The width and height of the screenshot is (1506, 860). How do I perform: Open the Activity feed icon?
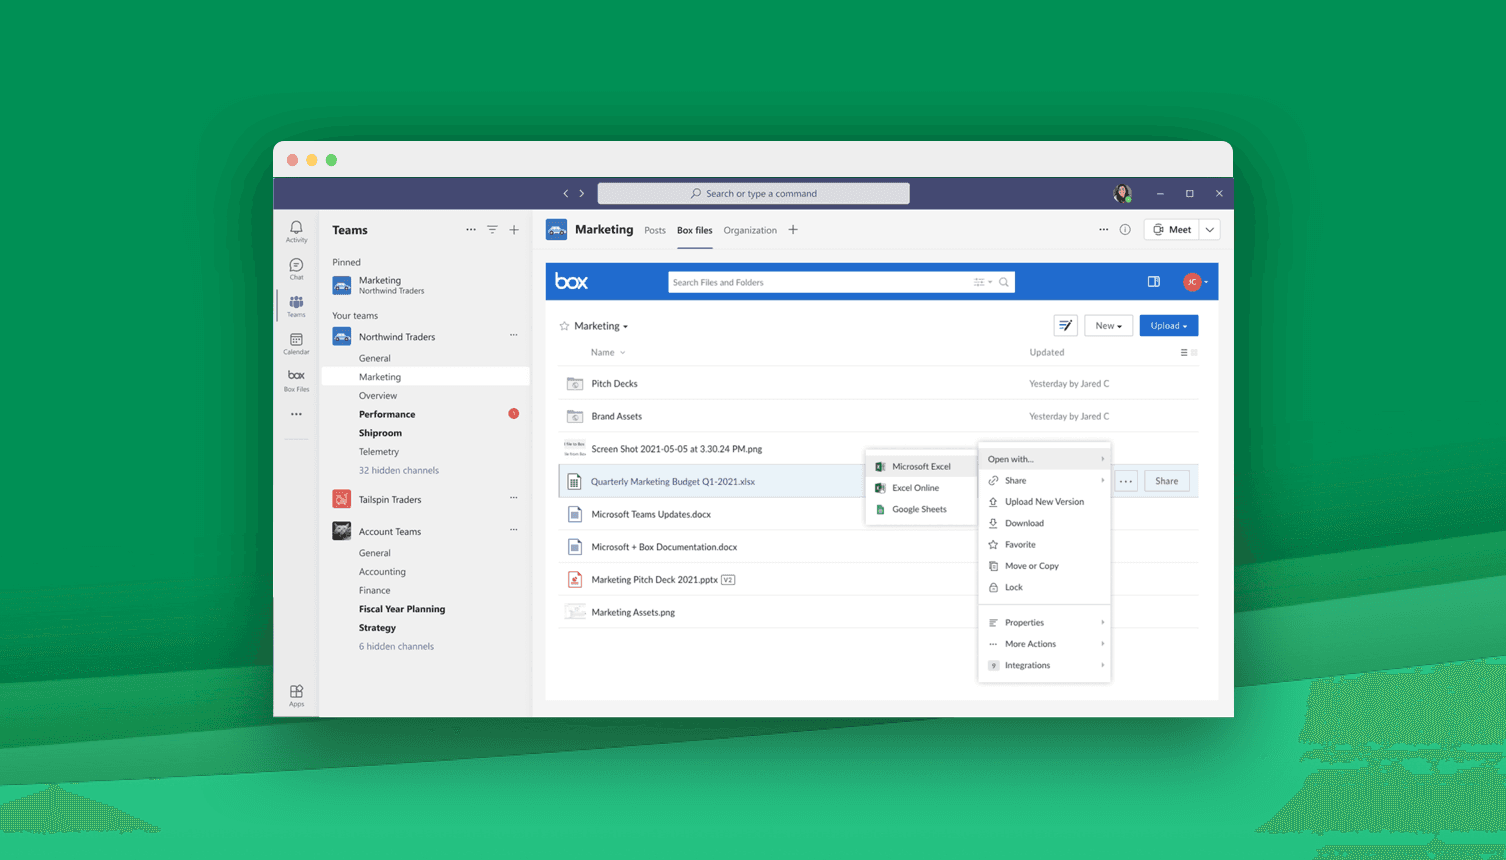coord(296,231)
